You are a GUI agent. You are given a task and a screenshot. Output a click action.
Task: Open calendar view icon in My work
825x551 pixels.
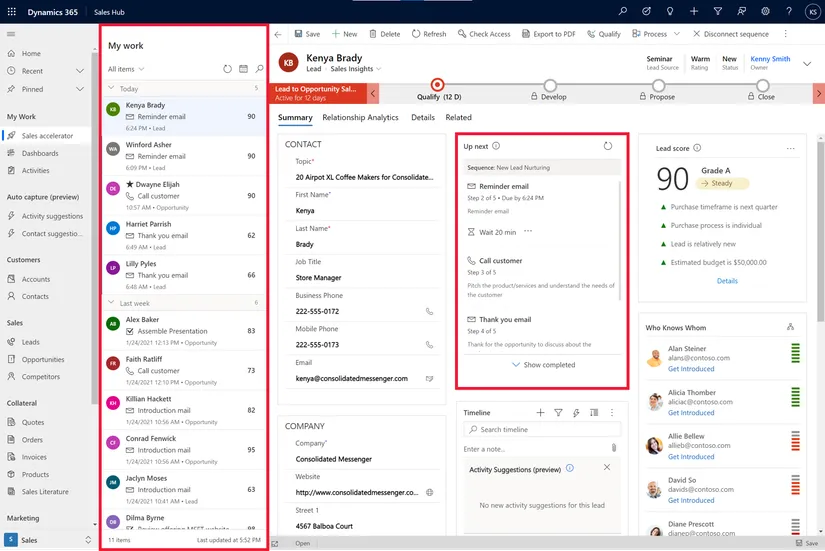(x=244, y=69)
